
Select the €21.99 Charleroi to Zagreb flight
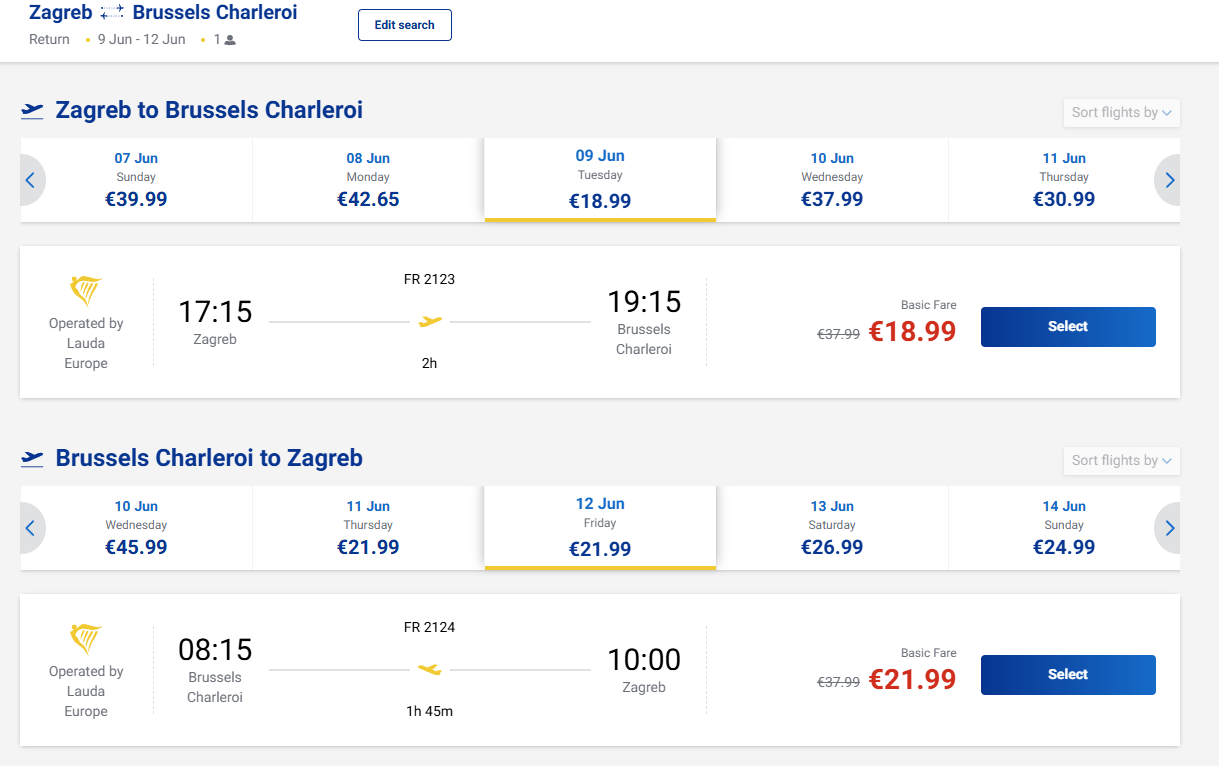(x=1067, y=675)
